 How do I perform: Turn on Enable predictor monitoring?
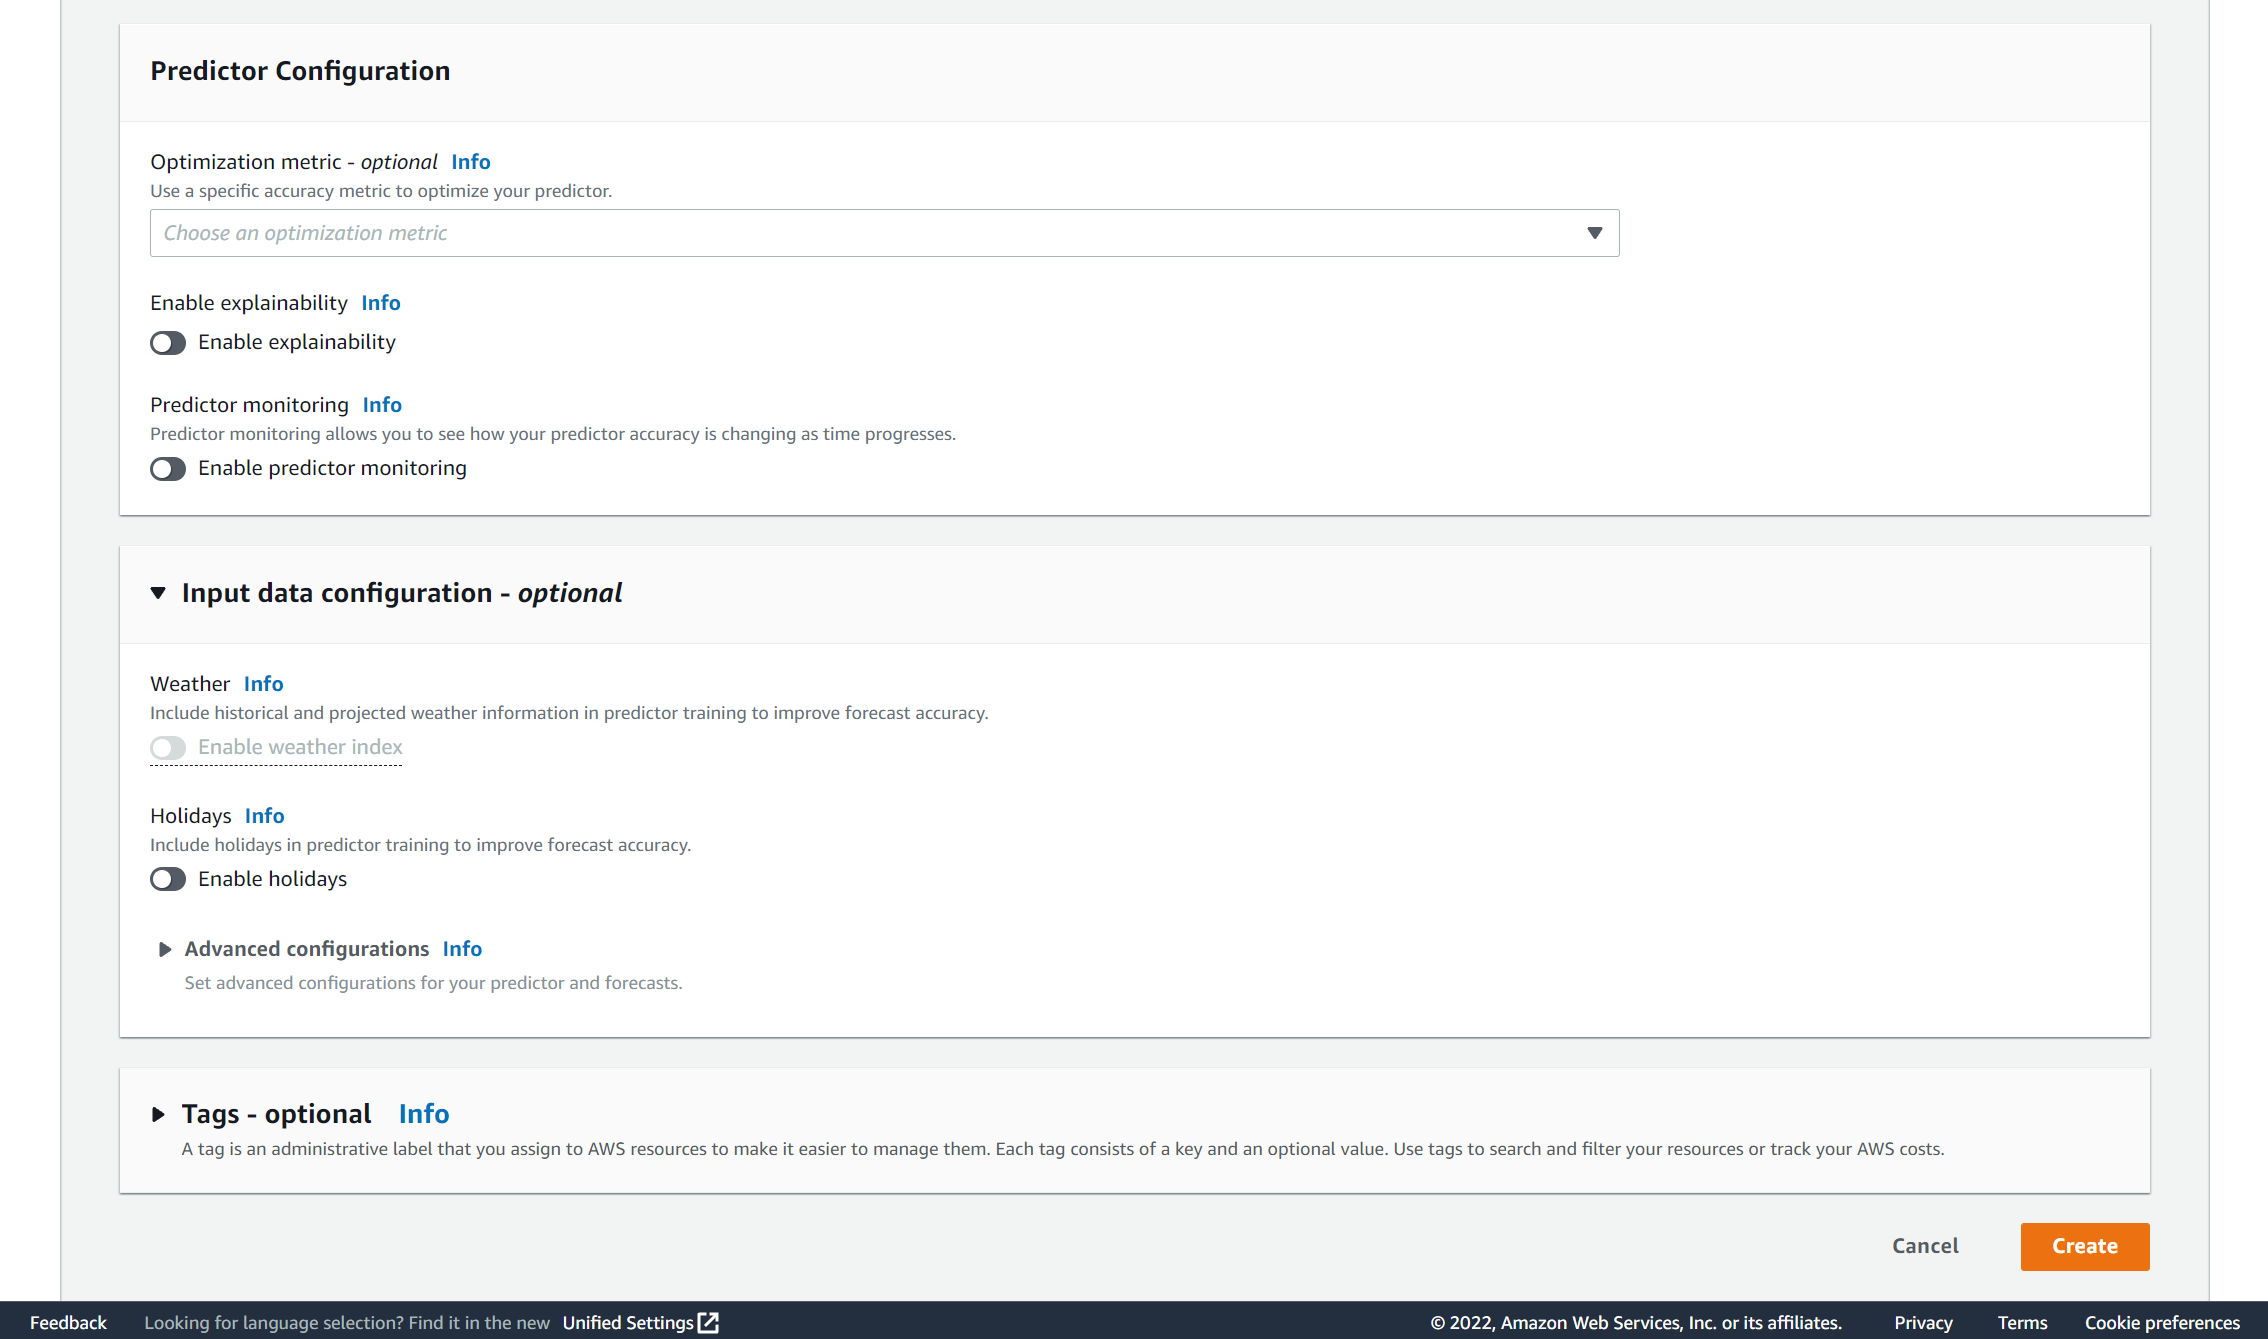(168, 469)
